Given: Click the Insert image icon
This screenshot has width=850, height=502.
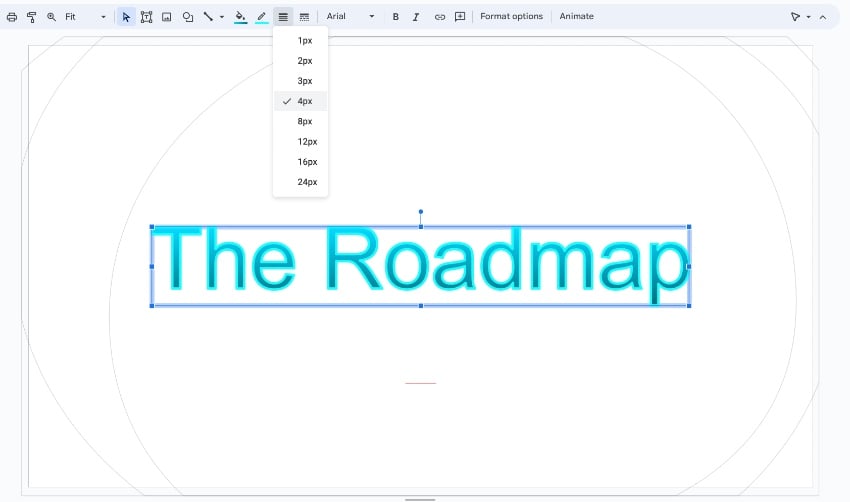Looking at the screenshot, I should [166, 17].
